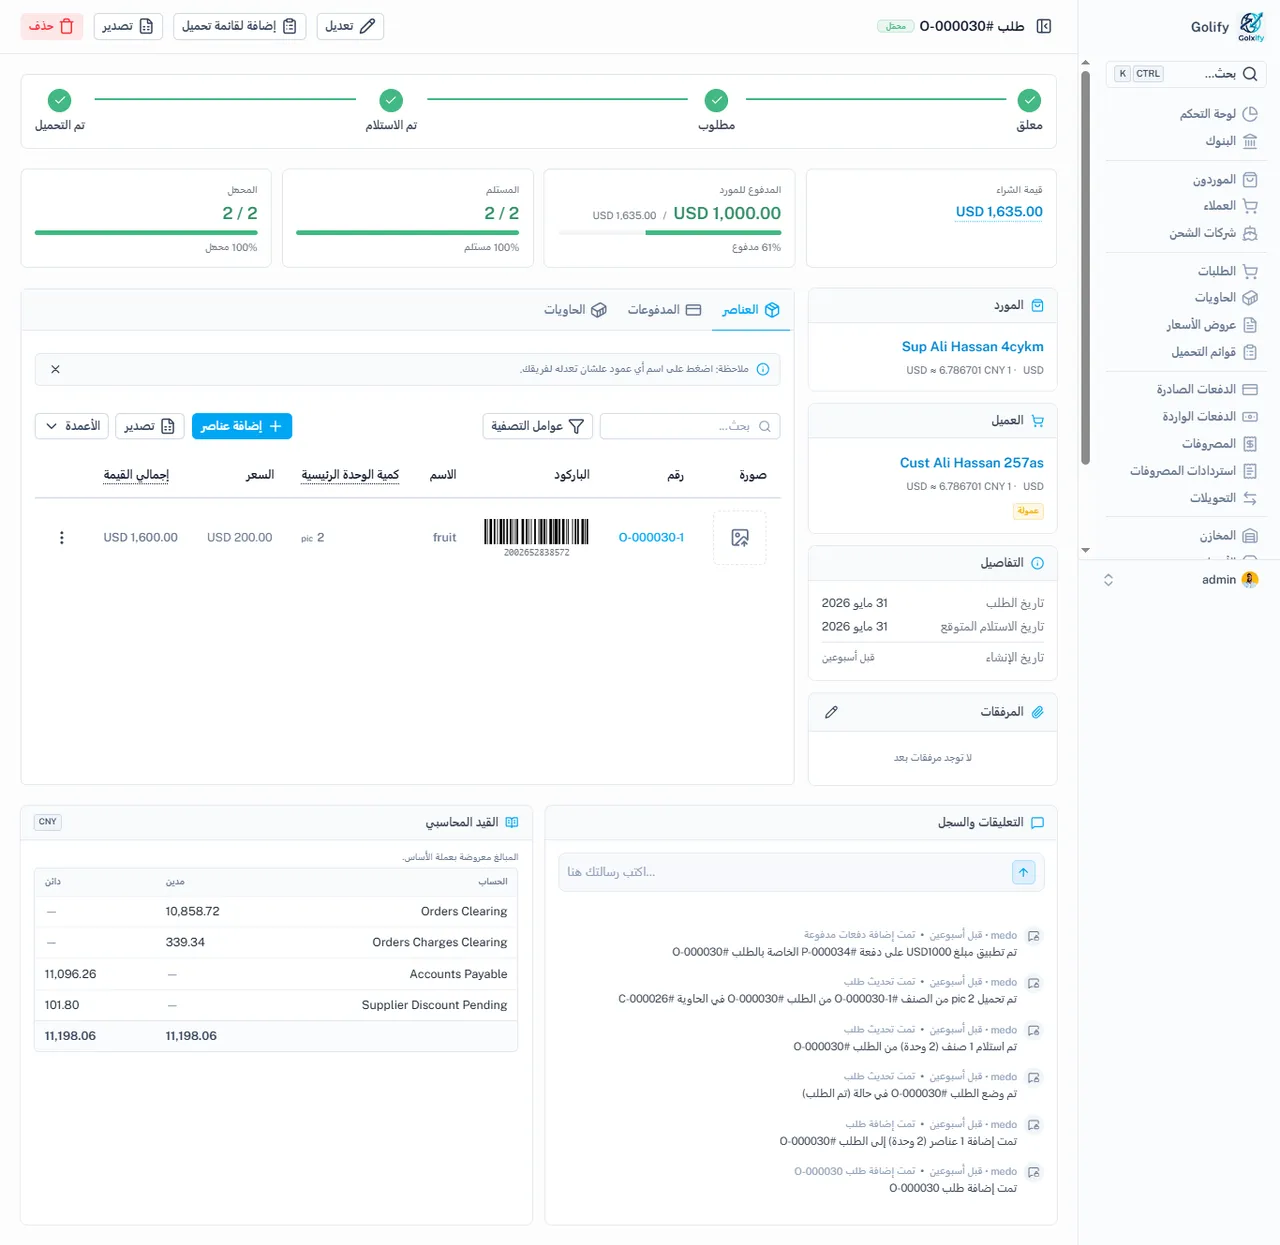Image resolution: width=1280 pixels, height=1245 pixels.
Task: Click the تم التحميل step checkmark
Action: [60, 100]
